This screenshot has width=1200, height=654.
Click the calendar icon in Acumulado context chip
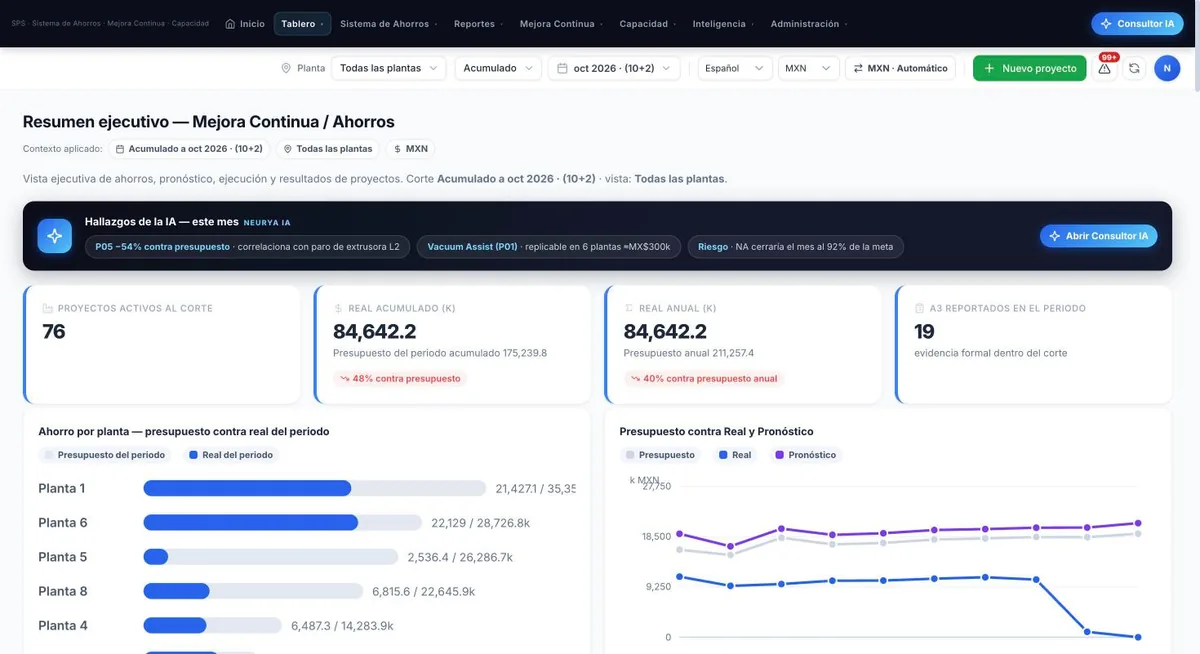pyautogui.click(x=120, y=149)
